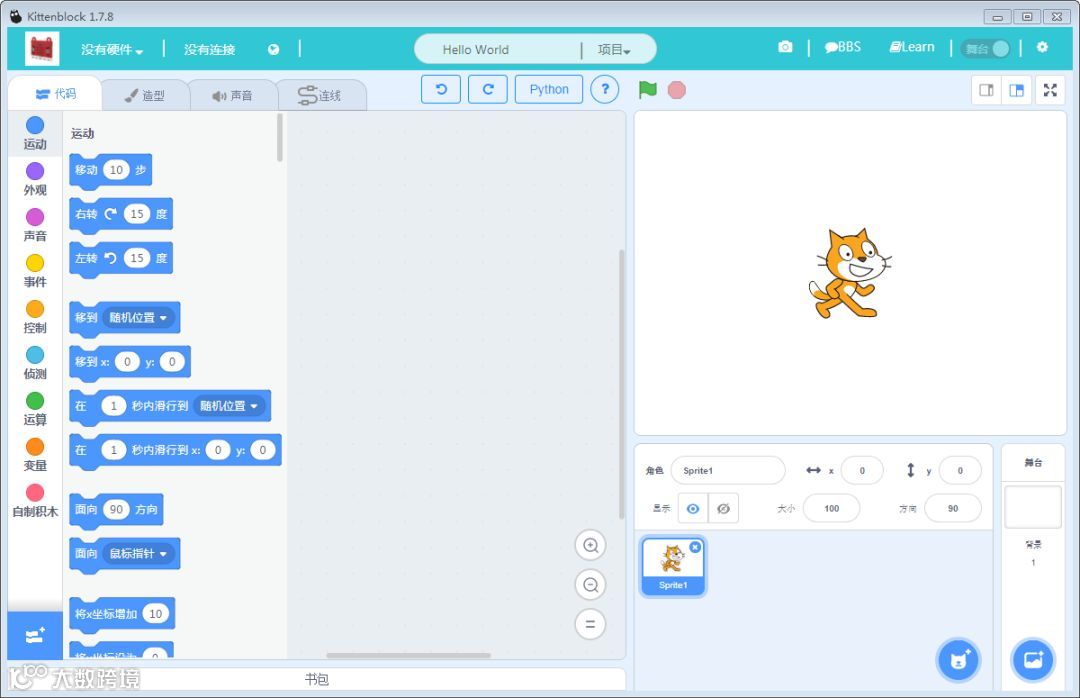1080x698 pixels.
Task: Click the globe connection icon
Action: click(273, 50)
